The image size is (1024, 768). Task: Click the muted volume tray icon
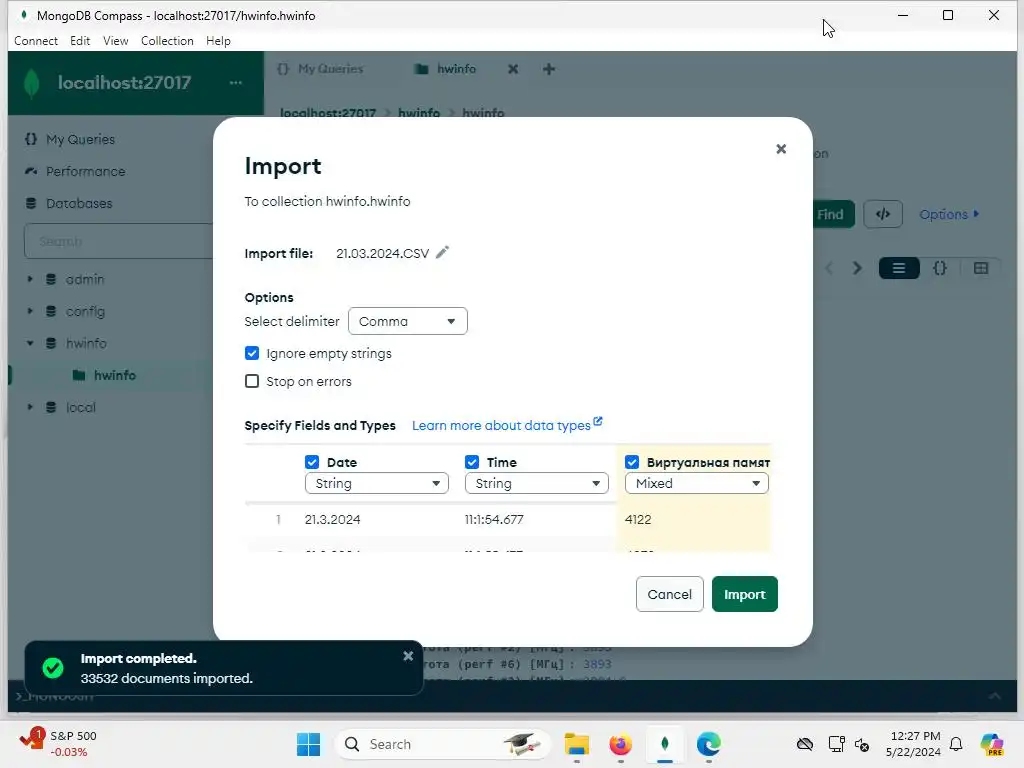(x=862, y=744)
